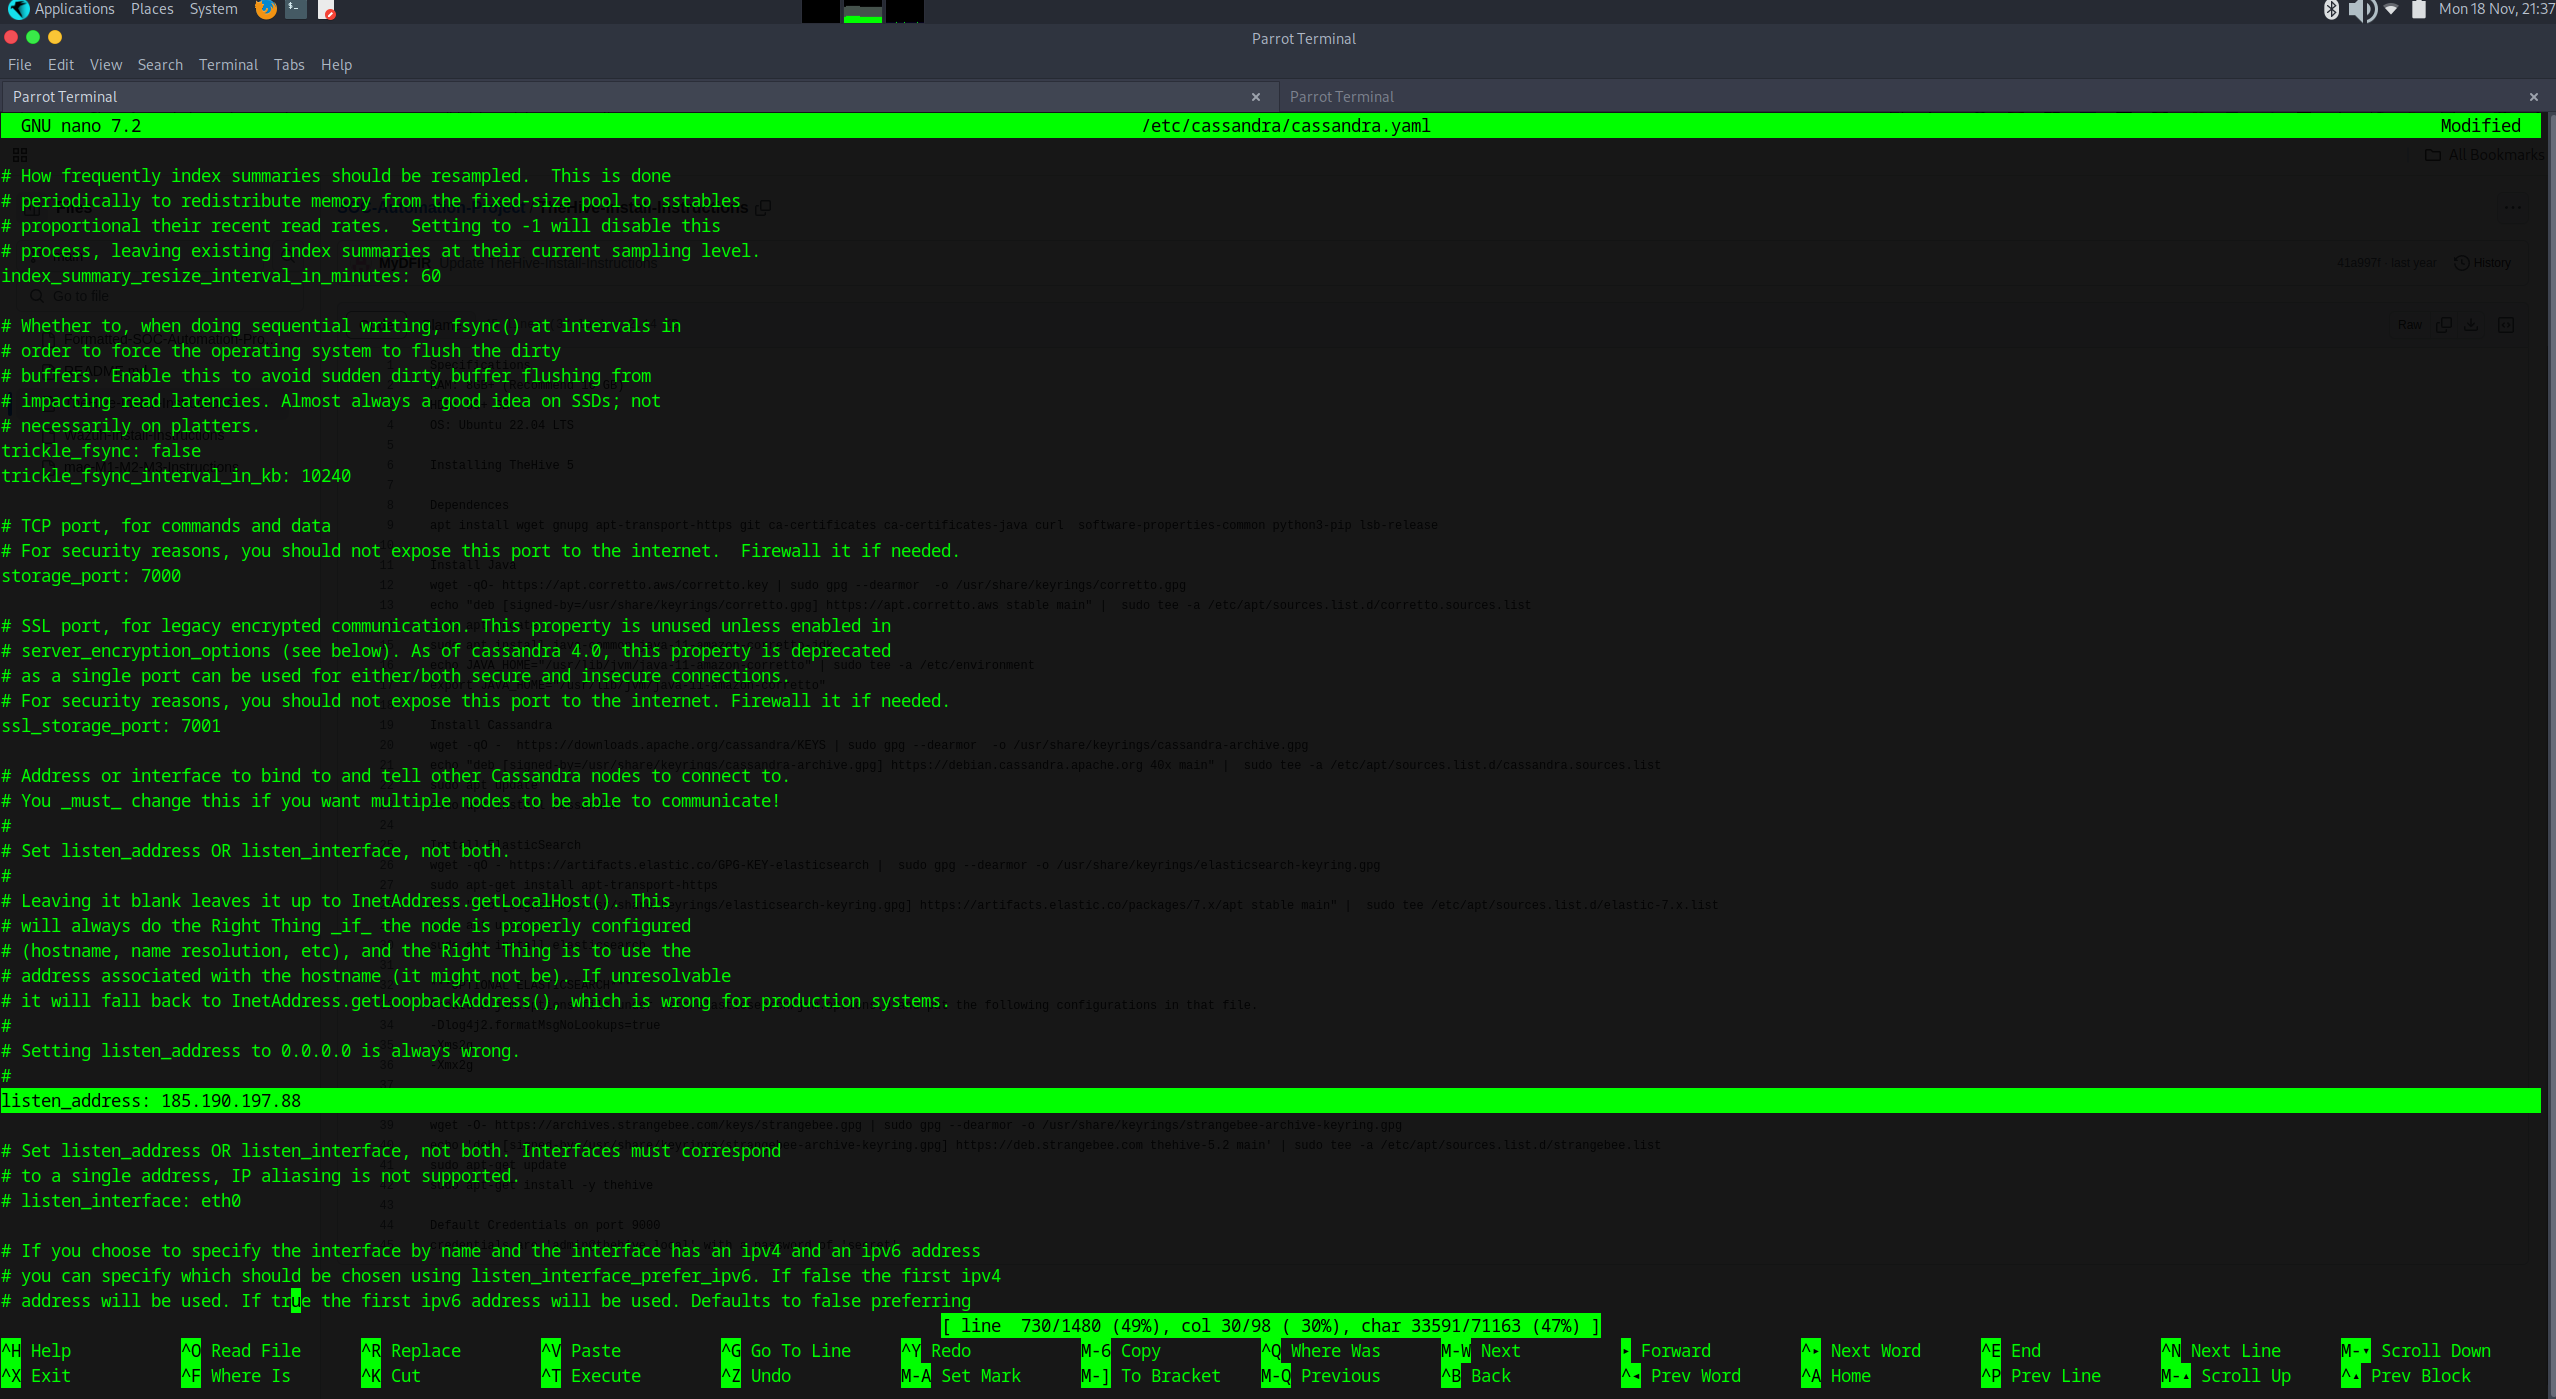Open the Places dropdown

pos(152,9)
